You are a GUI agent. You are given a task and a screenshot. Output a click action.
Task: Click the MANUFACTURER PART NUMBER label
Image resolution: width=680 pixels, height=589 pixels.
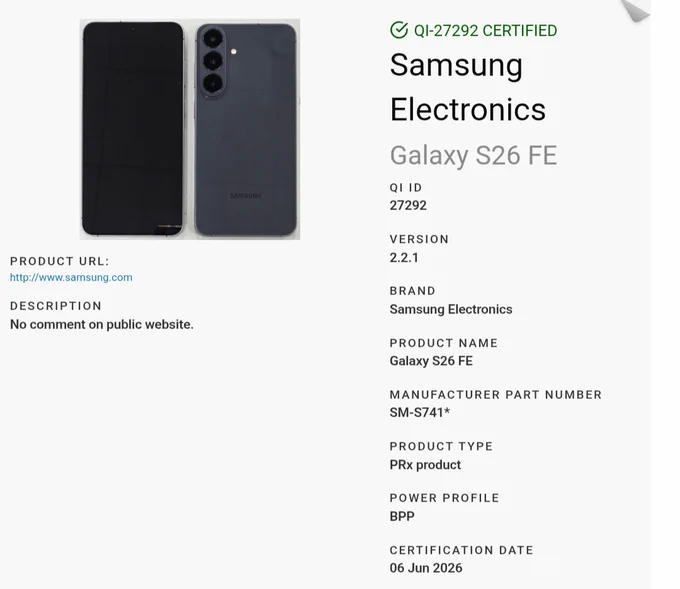point(496,395)
